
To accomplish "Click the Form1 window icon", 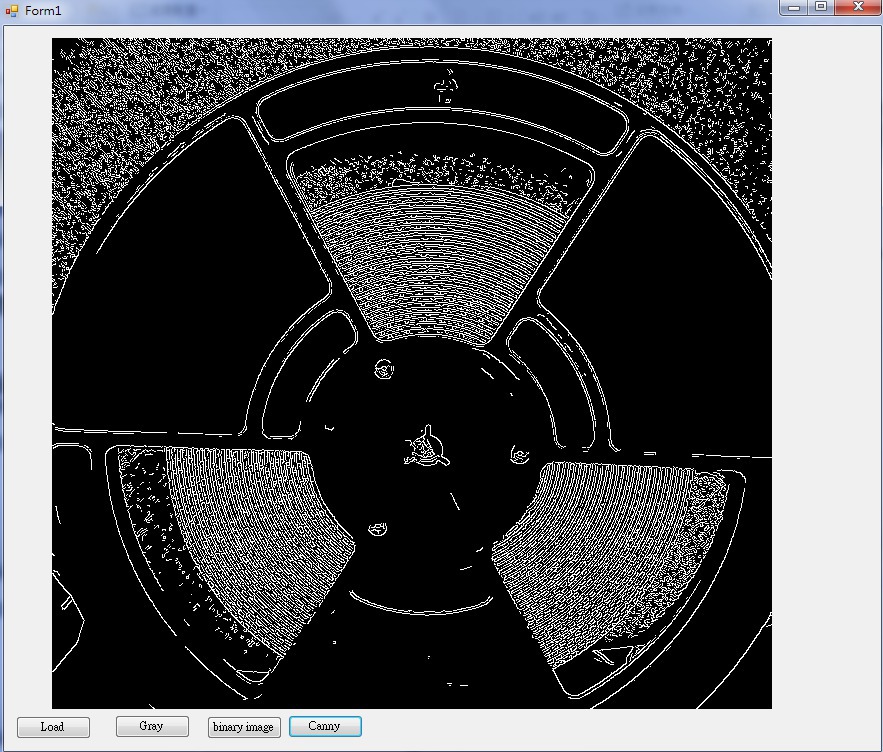I will tap(11, 10).
